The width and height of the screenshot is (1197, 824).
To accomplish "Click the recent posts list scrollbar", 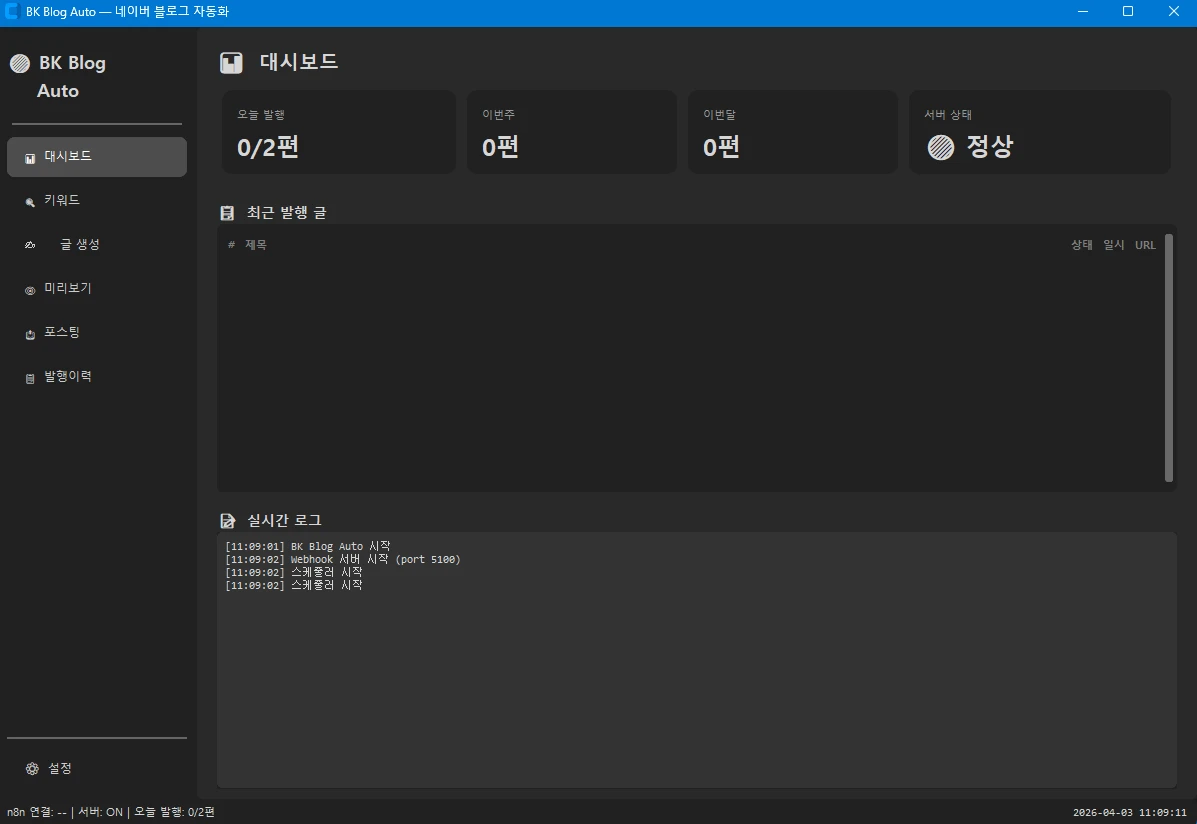I will coord(1169,358).
